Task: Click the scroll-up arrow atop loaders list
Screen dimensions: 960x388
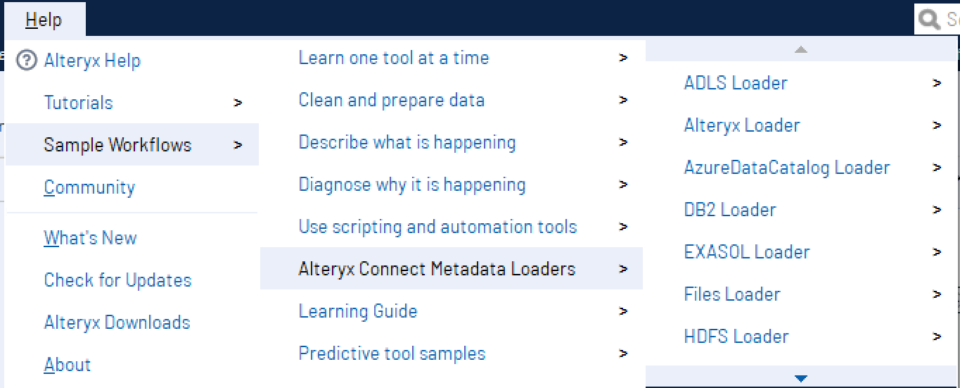Action: pos(801,50)
